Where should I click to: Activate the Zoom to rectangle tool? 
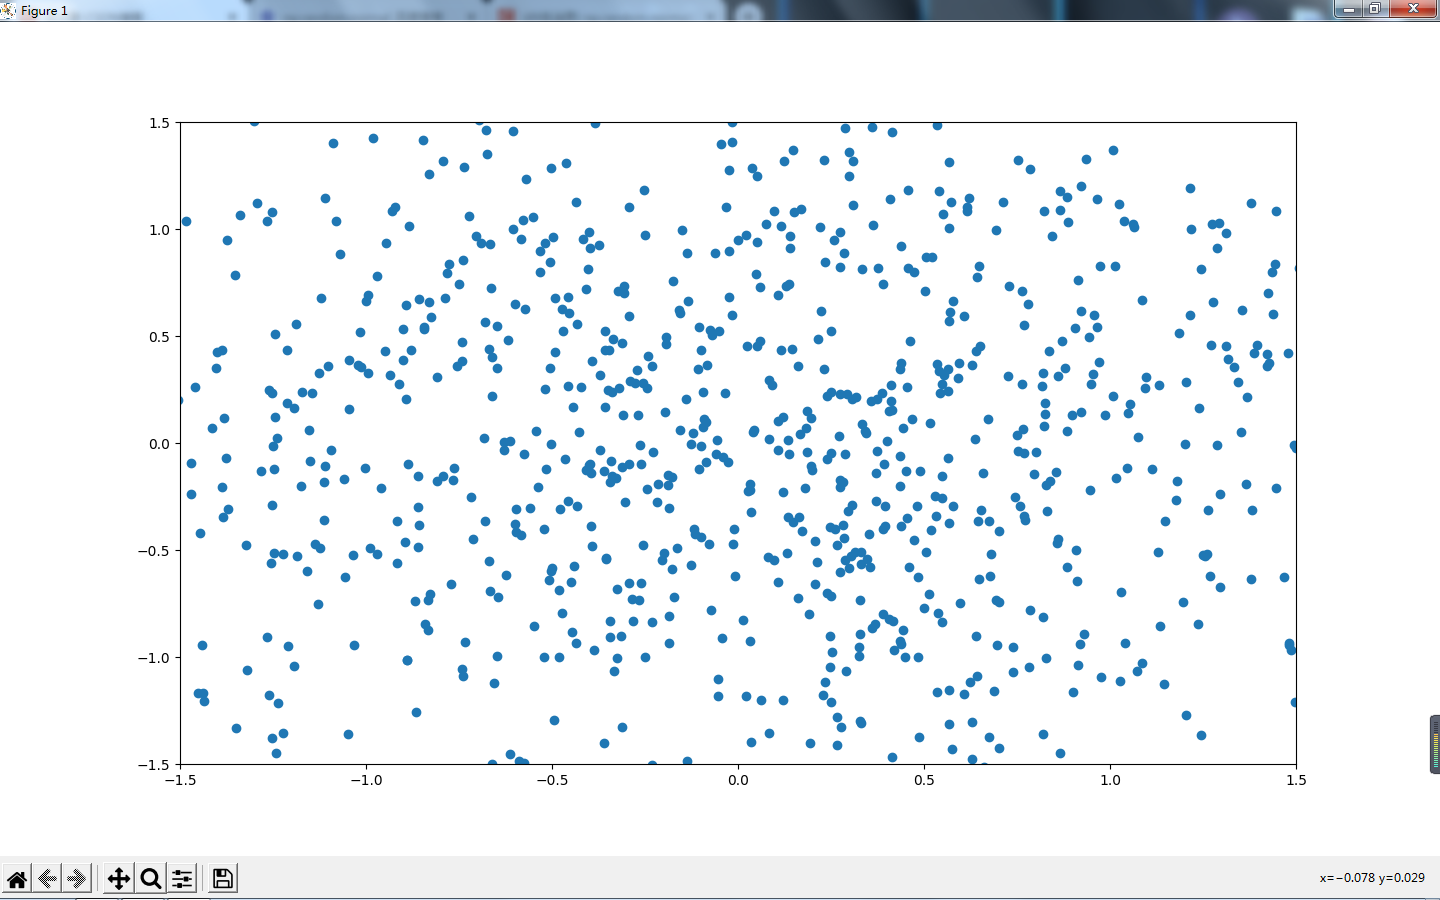tap(151, 879)
